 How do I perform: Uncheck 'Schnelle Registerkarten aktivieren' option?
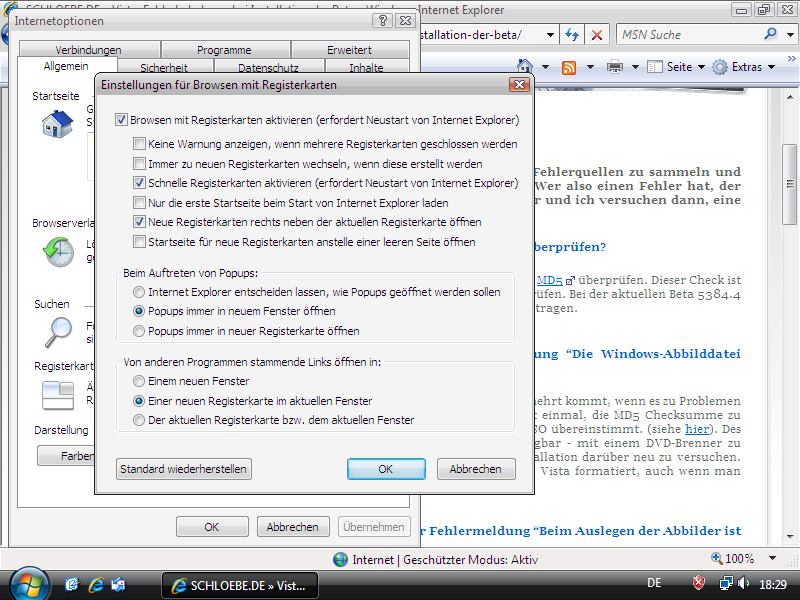tap(140, 183)
